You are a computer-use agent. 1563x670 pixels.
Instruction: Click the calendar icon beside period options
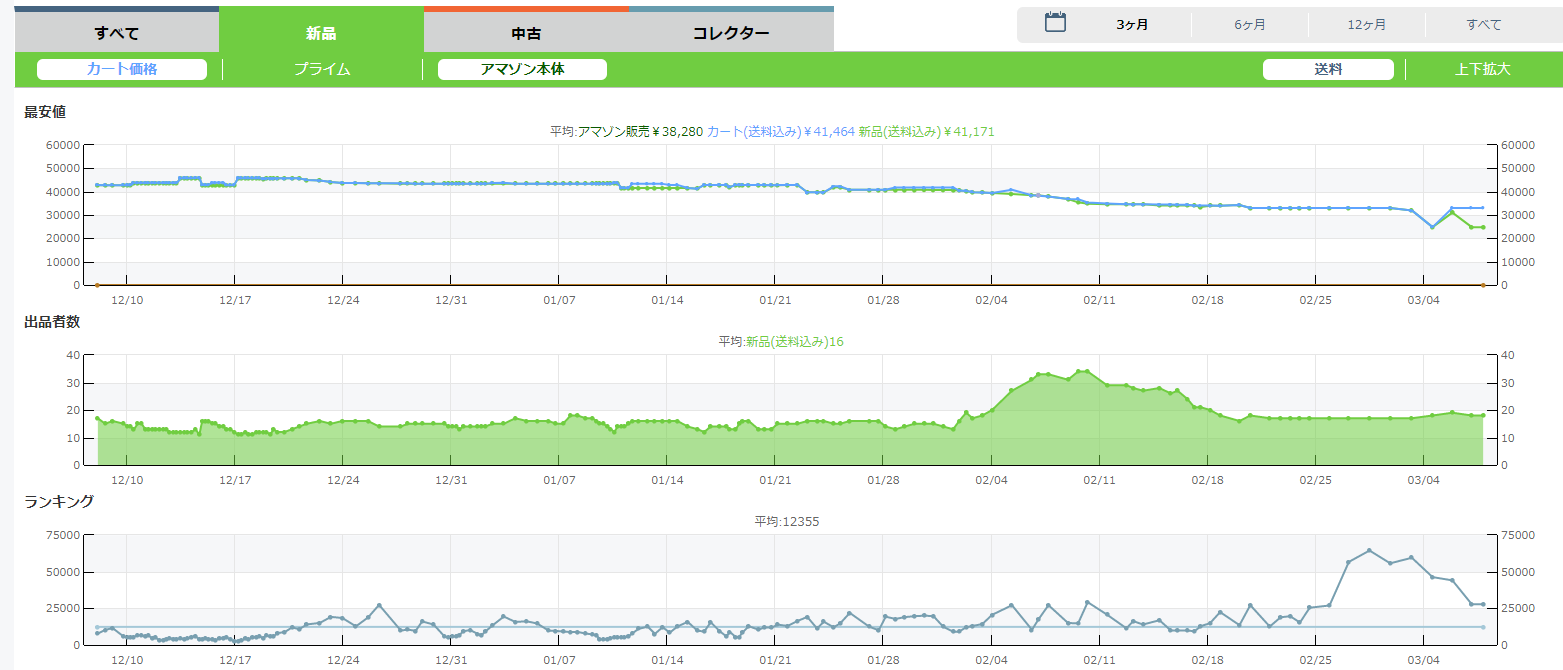point(1055,24)
